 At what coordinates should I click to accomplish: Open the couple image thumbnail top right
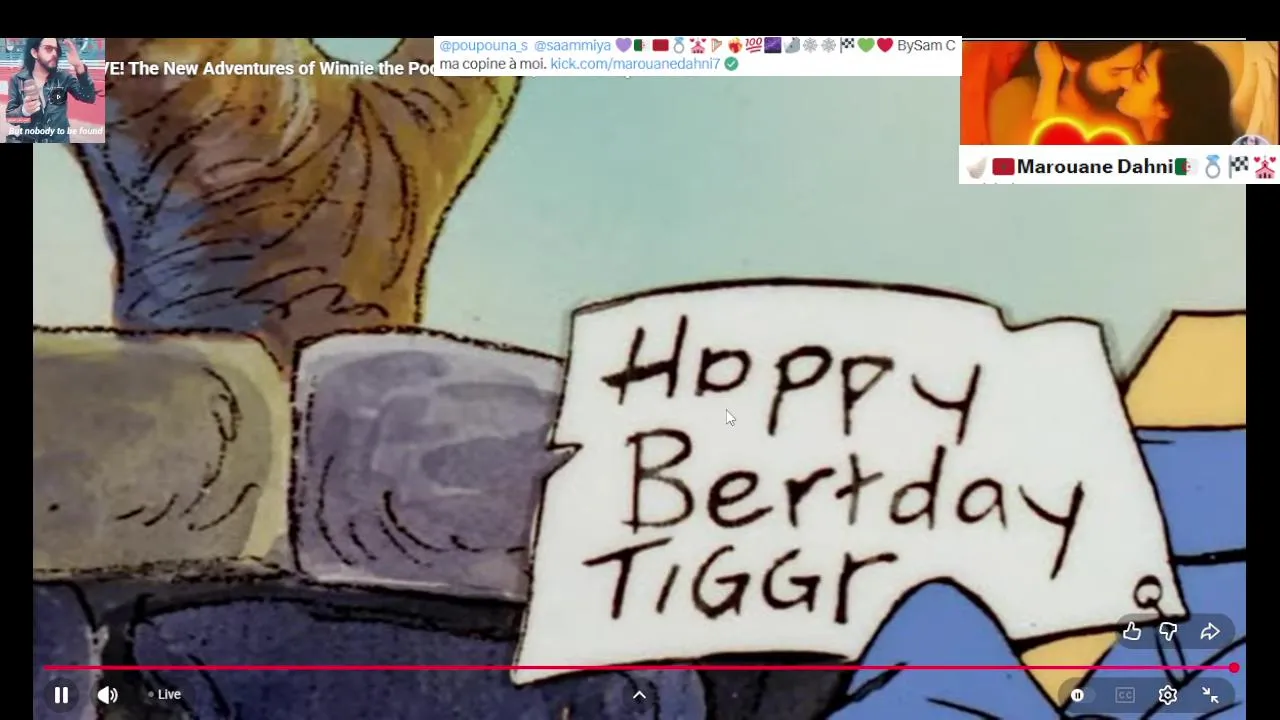[x=1118, y=94]
